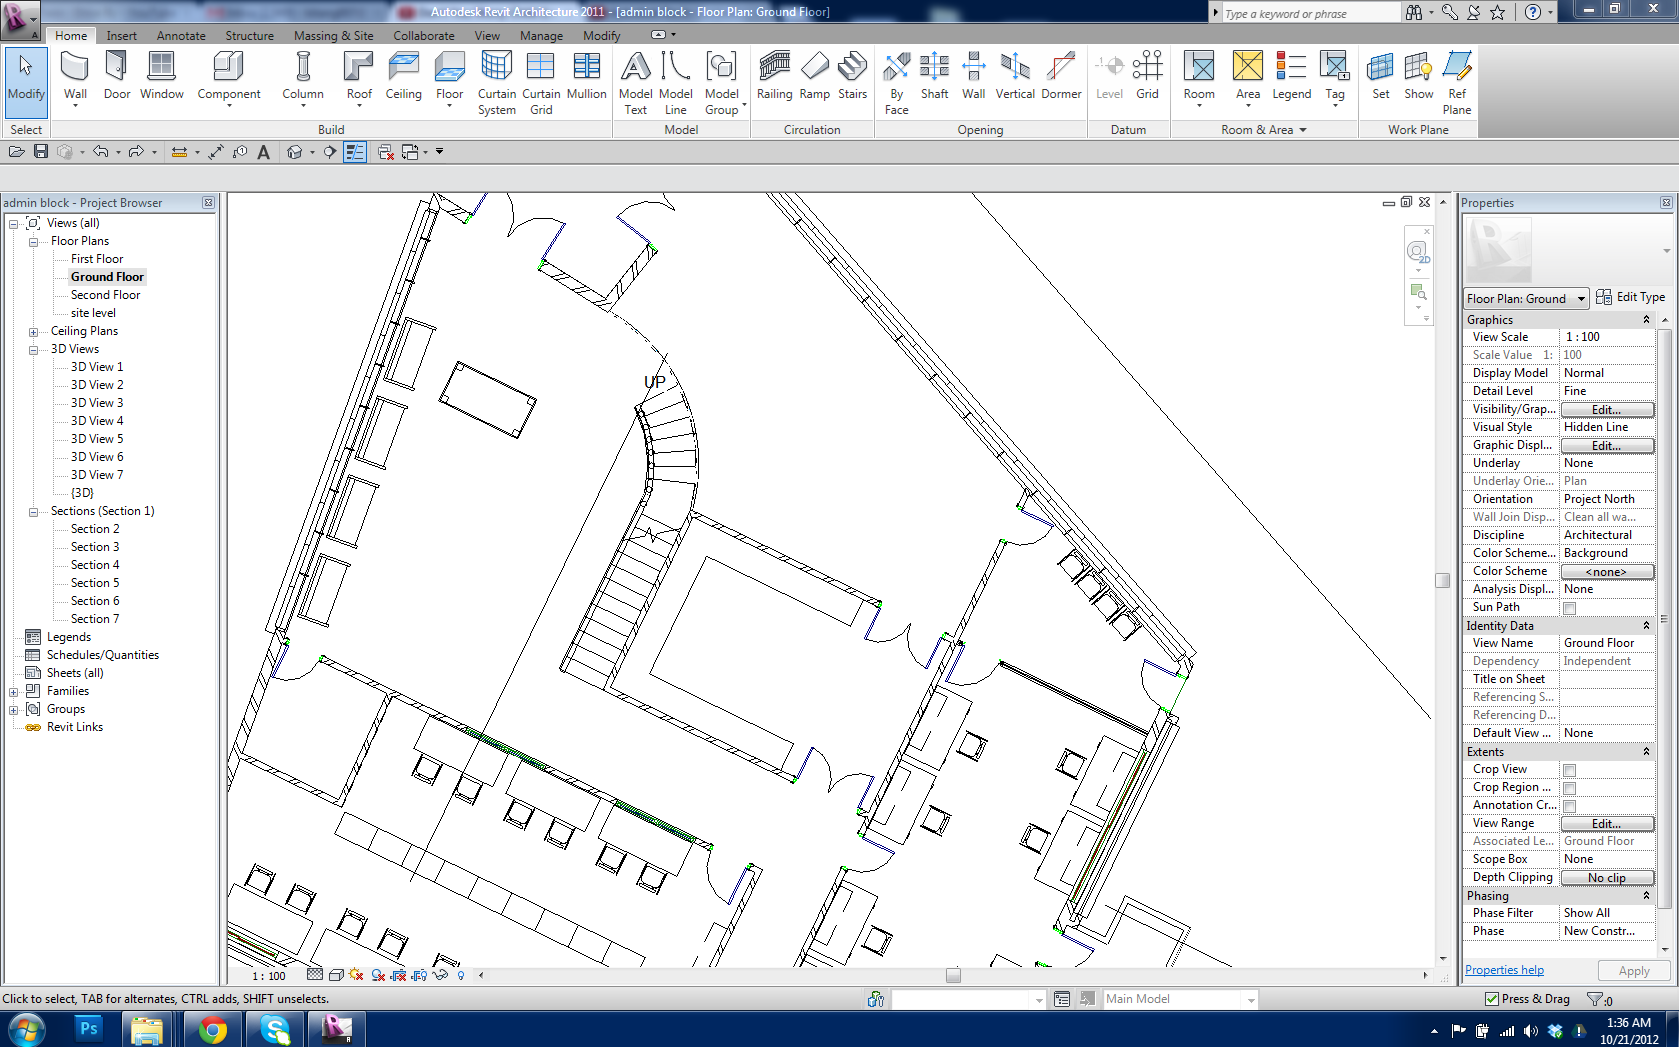Select the Room tool
Image resolution: width=1679 pixels, height=1047 pixels.
pyautogui.click(x=1199, y=77)
